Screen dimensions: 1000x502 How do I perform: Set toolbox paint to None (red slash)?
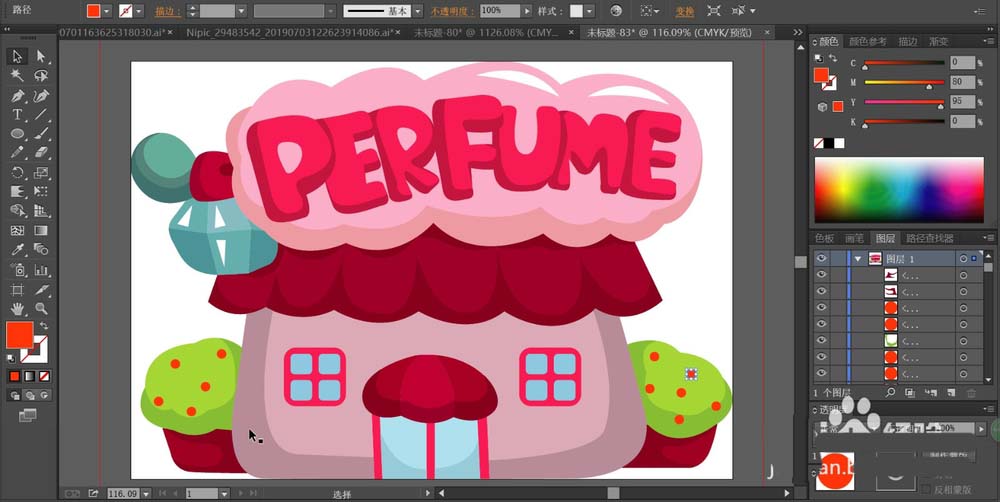point(44,377)
